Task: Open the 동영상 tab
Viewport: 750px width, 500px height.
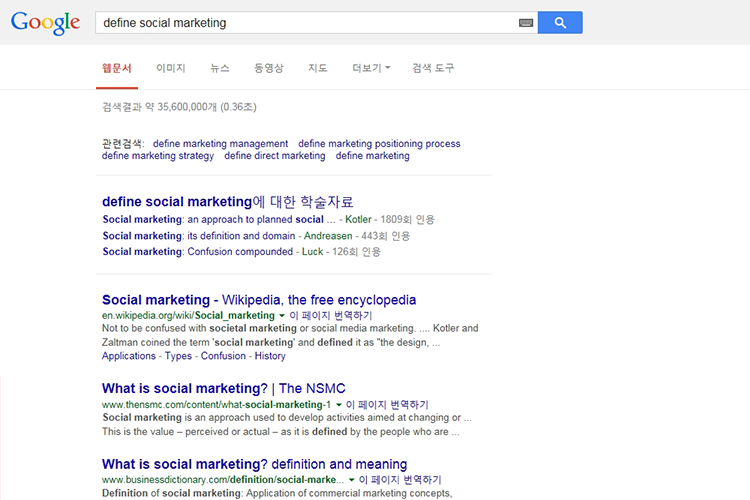Action: click(x=269, y=68)
